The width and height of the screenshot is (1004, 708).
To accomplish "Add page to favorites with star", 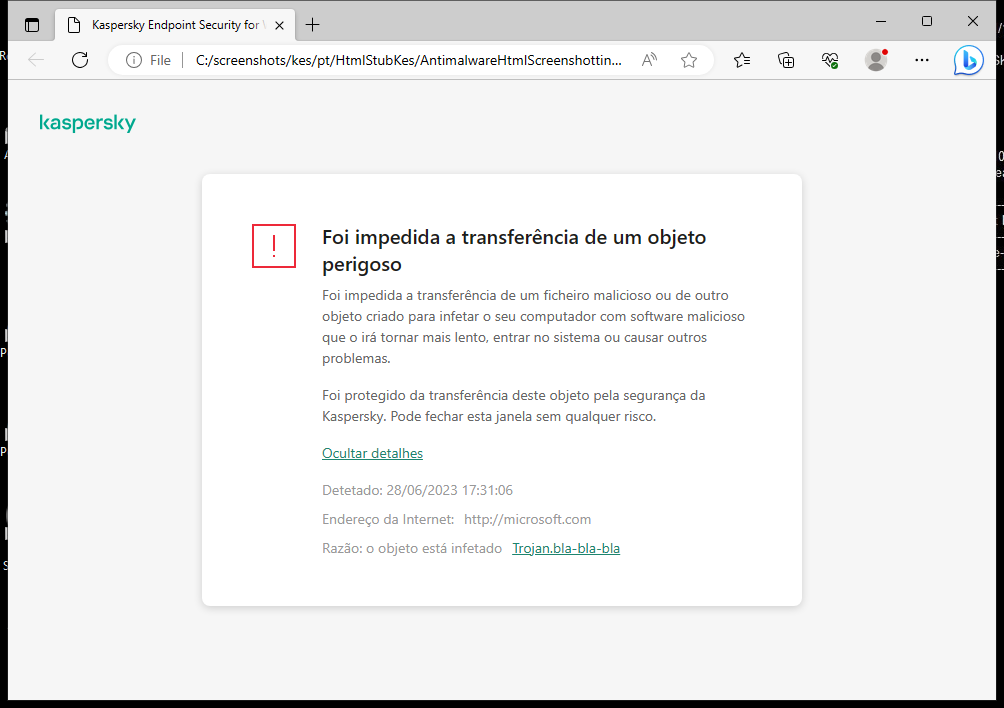I will coord(688,60).
